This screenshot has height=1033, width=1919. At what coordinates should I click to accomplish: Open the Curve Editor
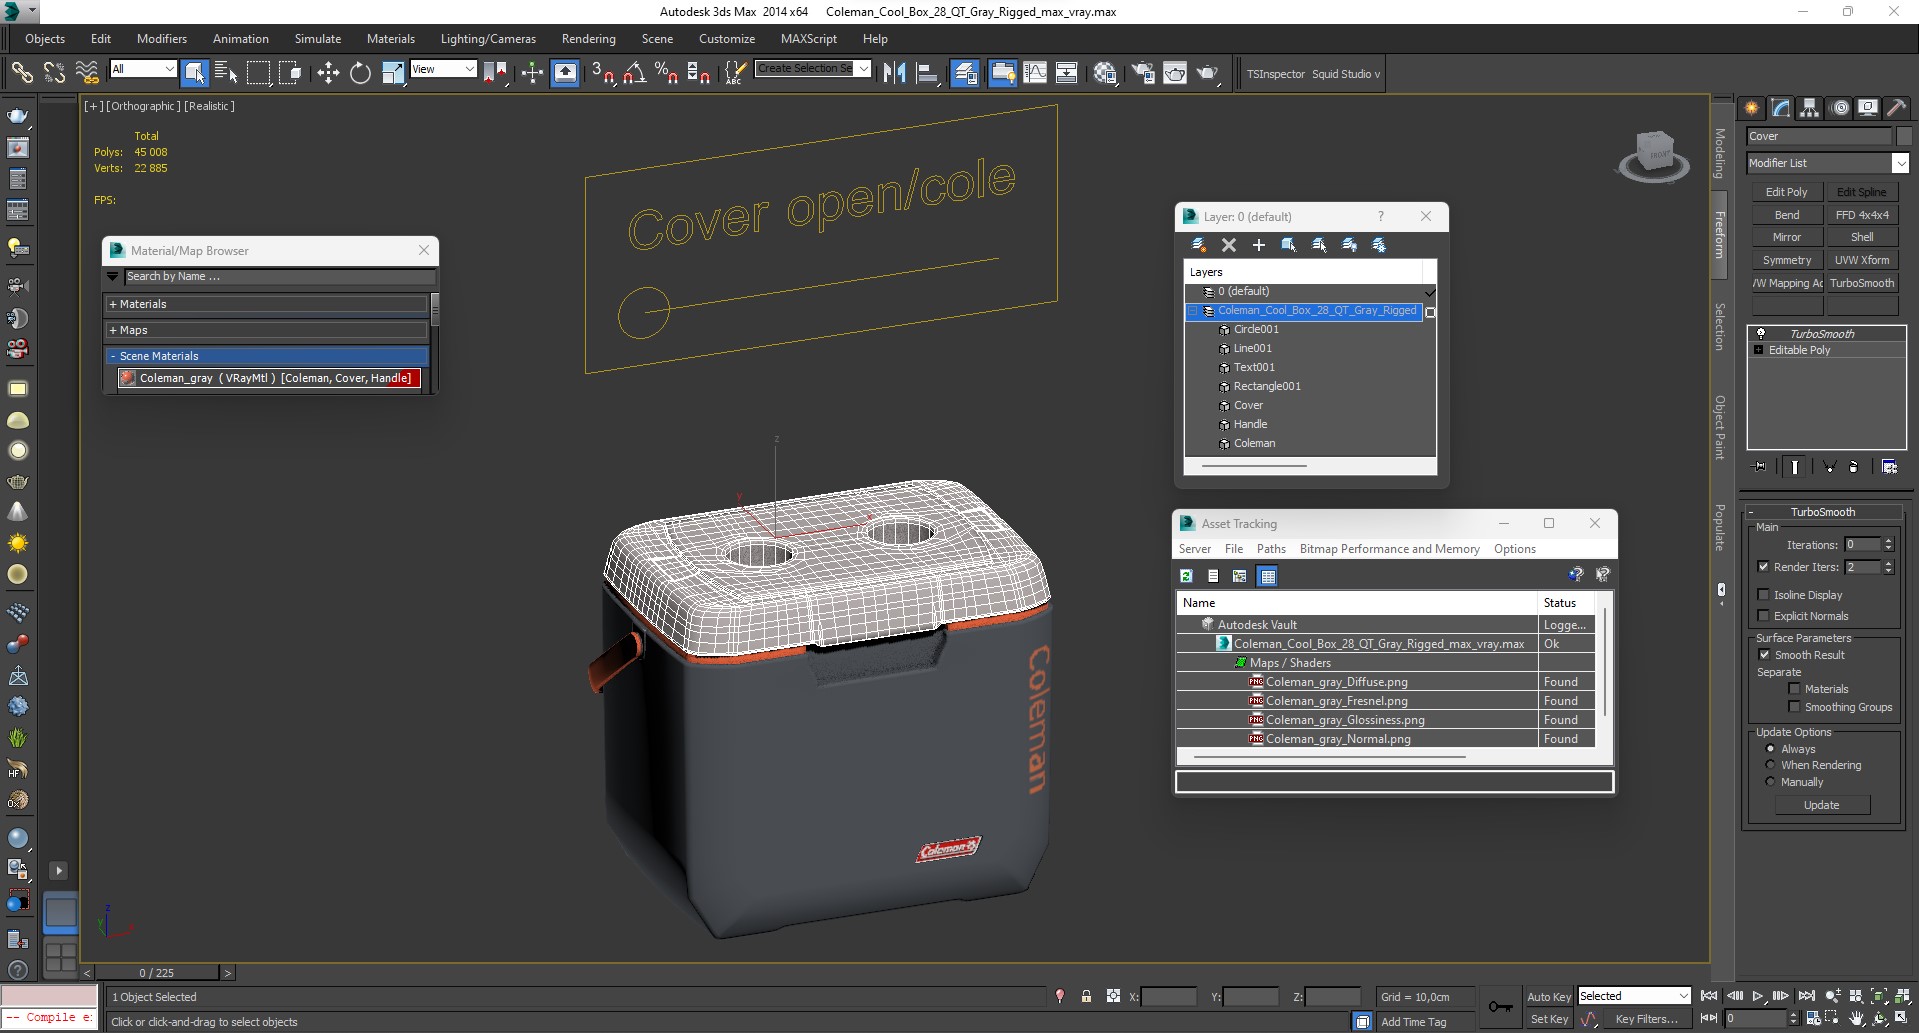pyautogui.click(x=1035, y=73)
